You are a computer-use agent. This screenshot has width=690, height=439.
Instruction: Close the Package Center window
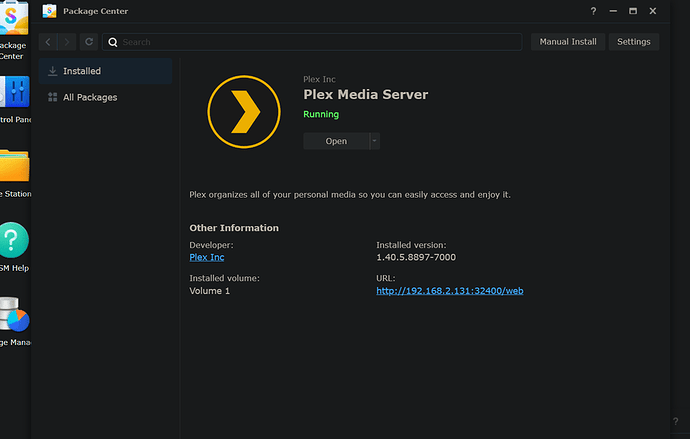[653, 11]
